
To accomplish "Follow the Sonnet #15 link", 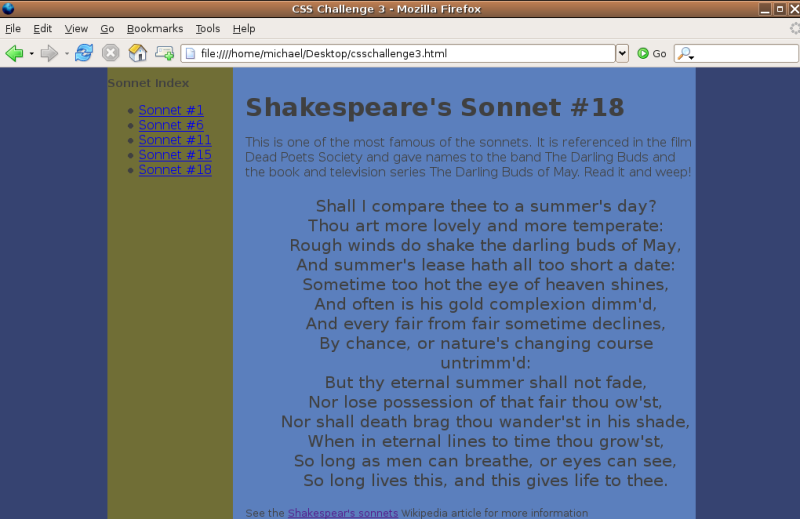I will click(175, 155).
